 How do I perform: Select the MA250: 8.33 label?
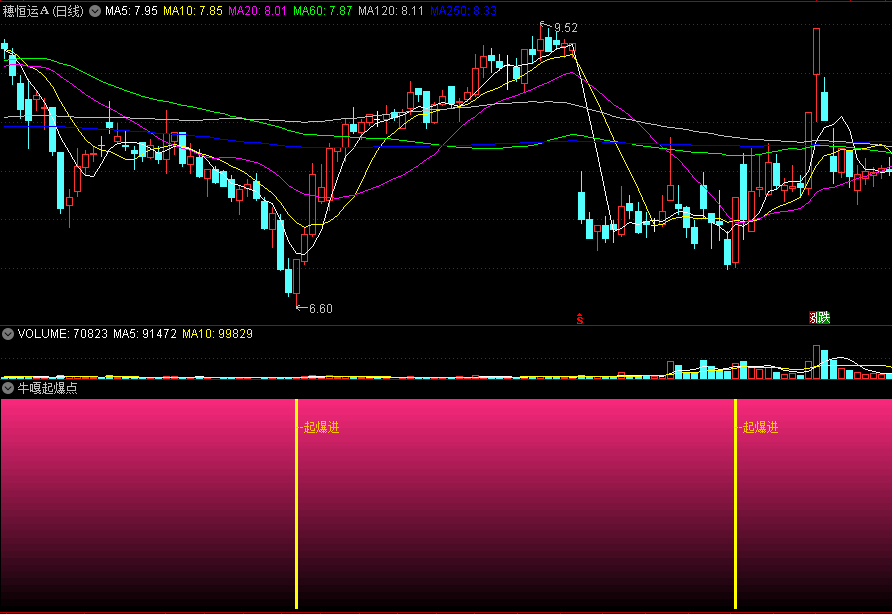(463, 11)
